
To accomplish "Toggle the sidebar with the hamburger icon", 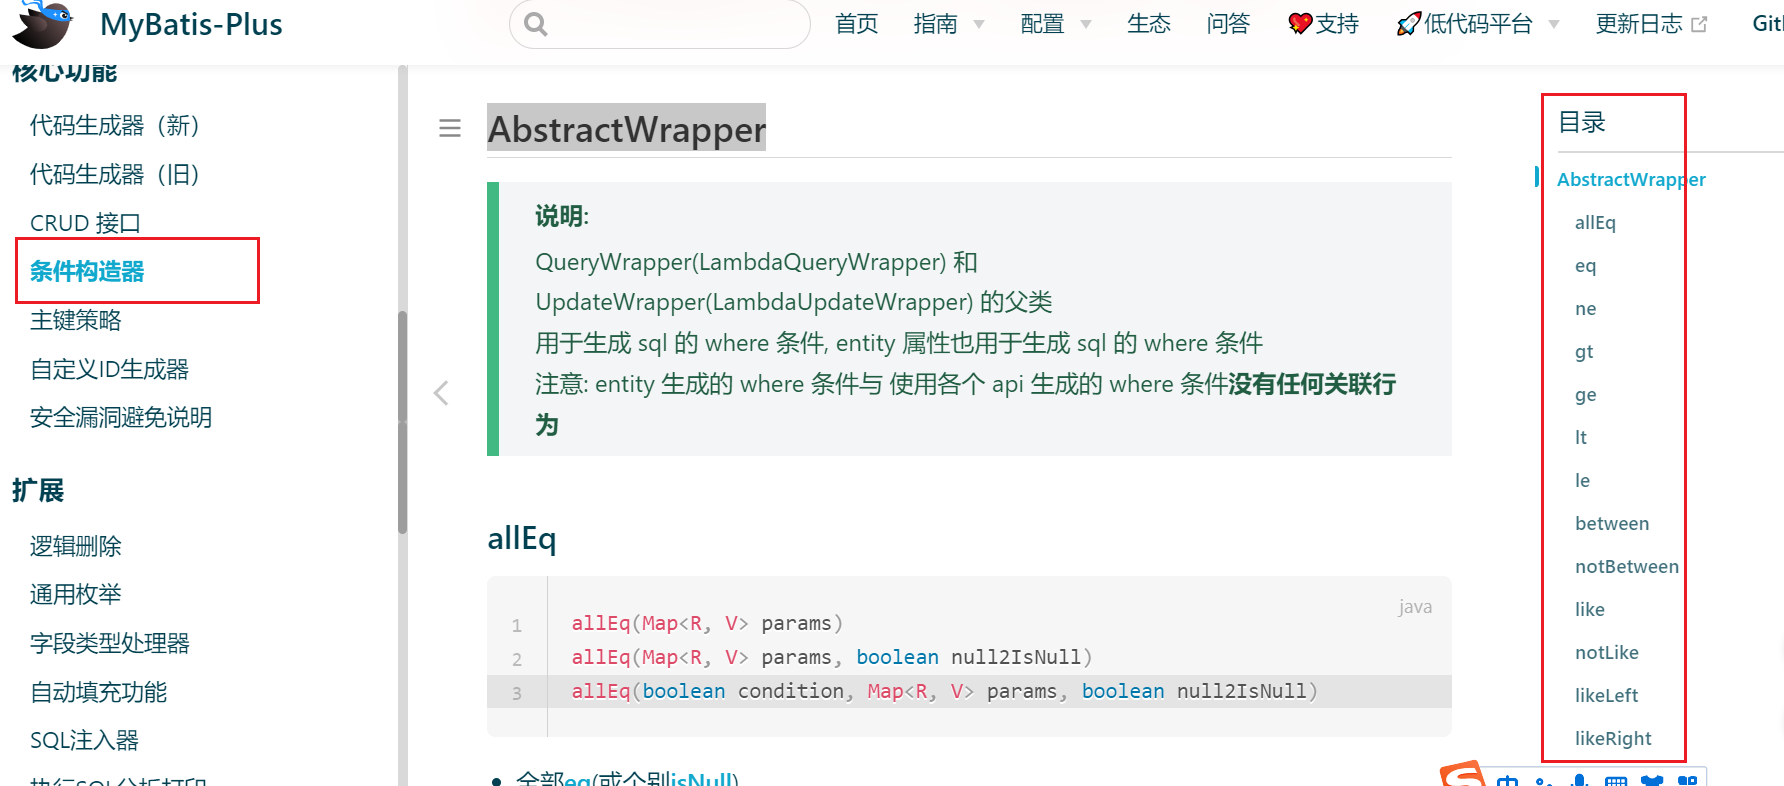I will pyautogui.click(x=450, y=128).
